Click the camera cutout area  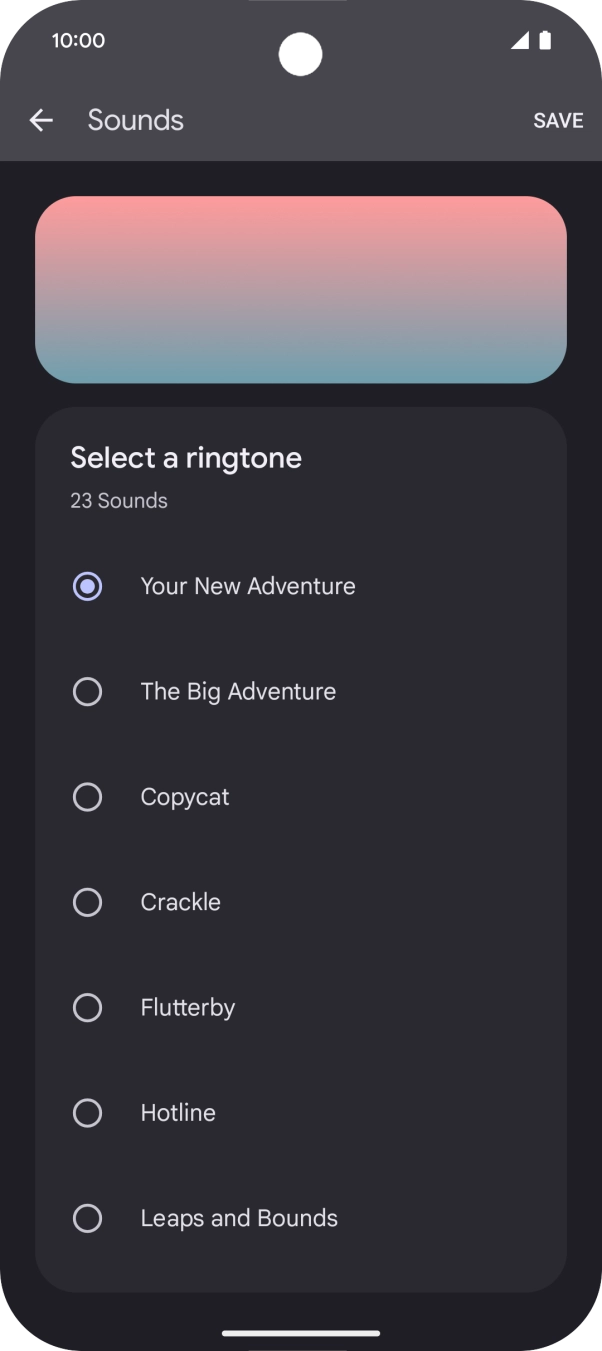301,56
